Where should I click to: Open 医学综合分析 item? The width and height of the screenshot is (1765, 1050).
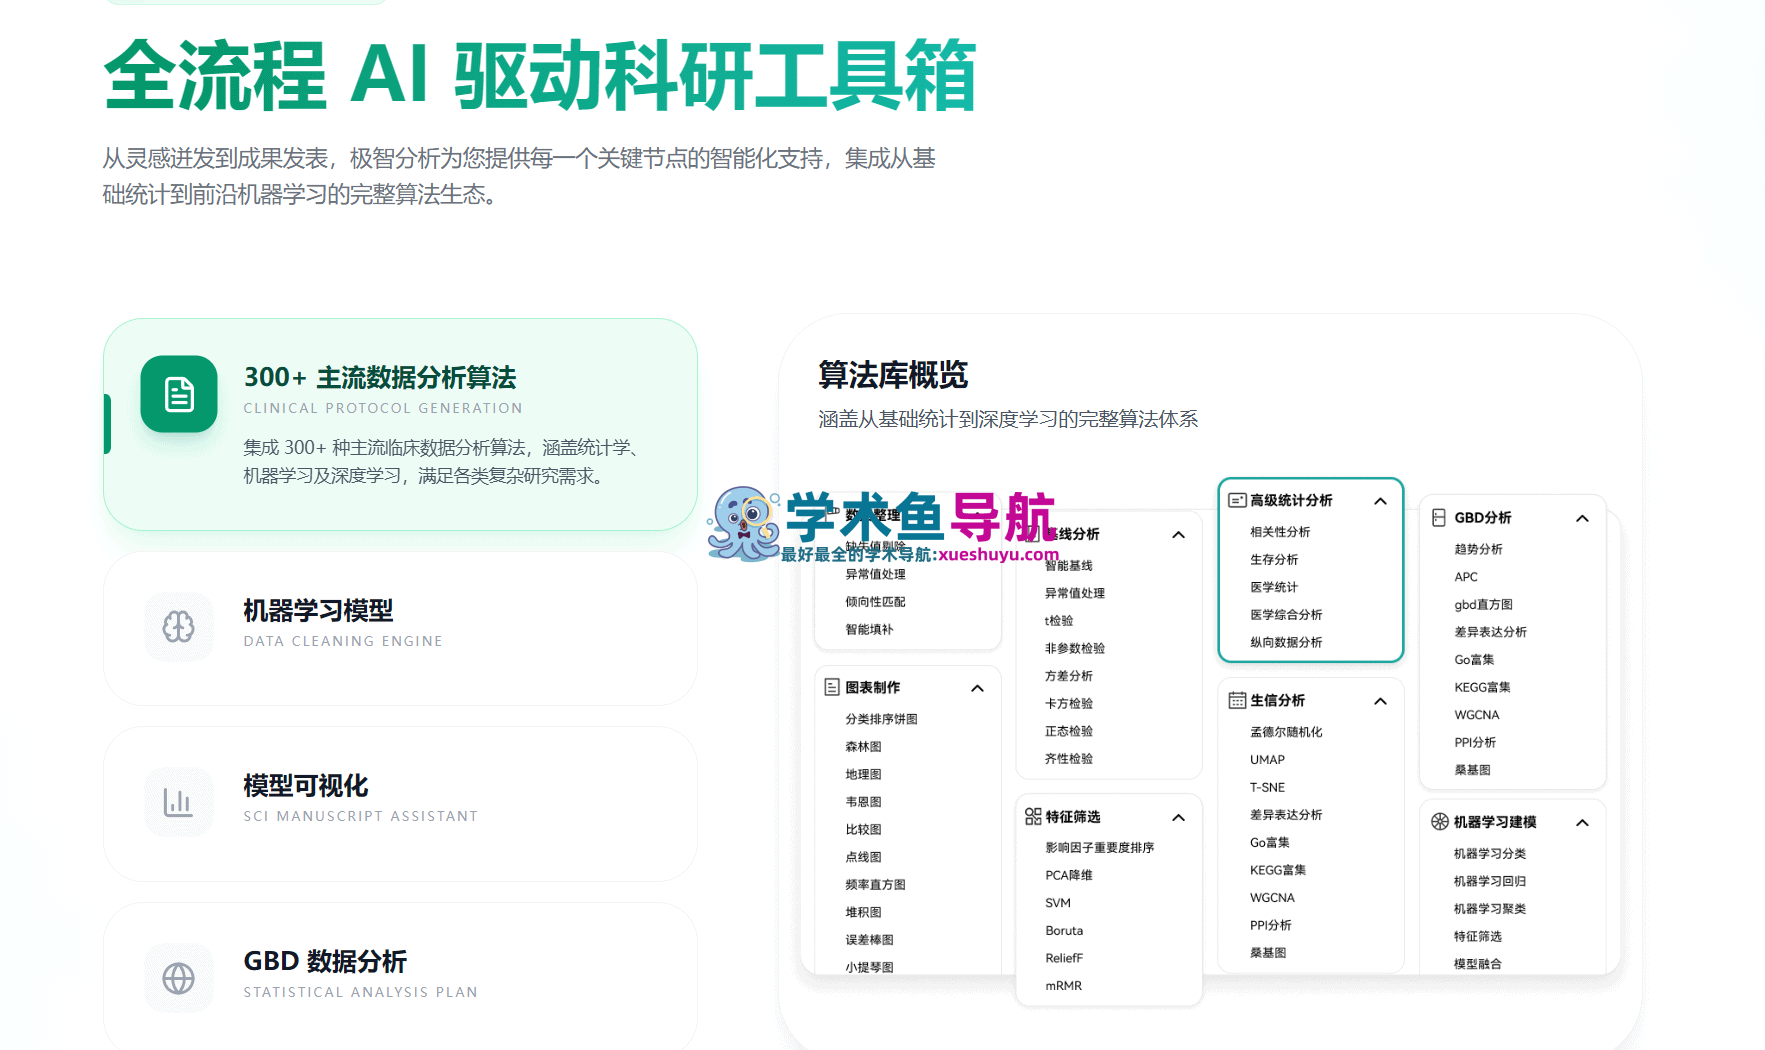pos(1286,614)
